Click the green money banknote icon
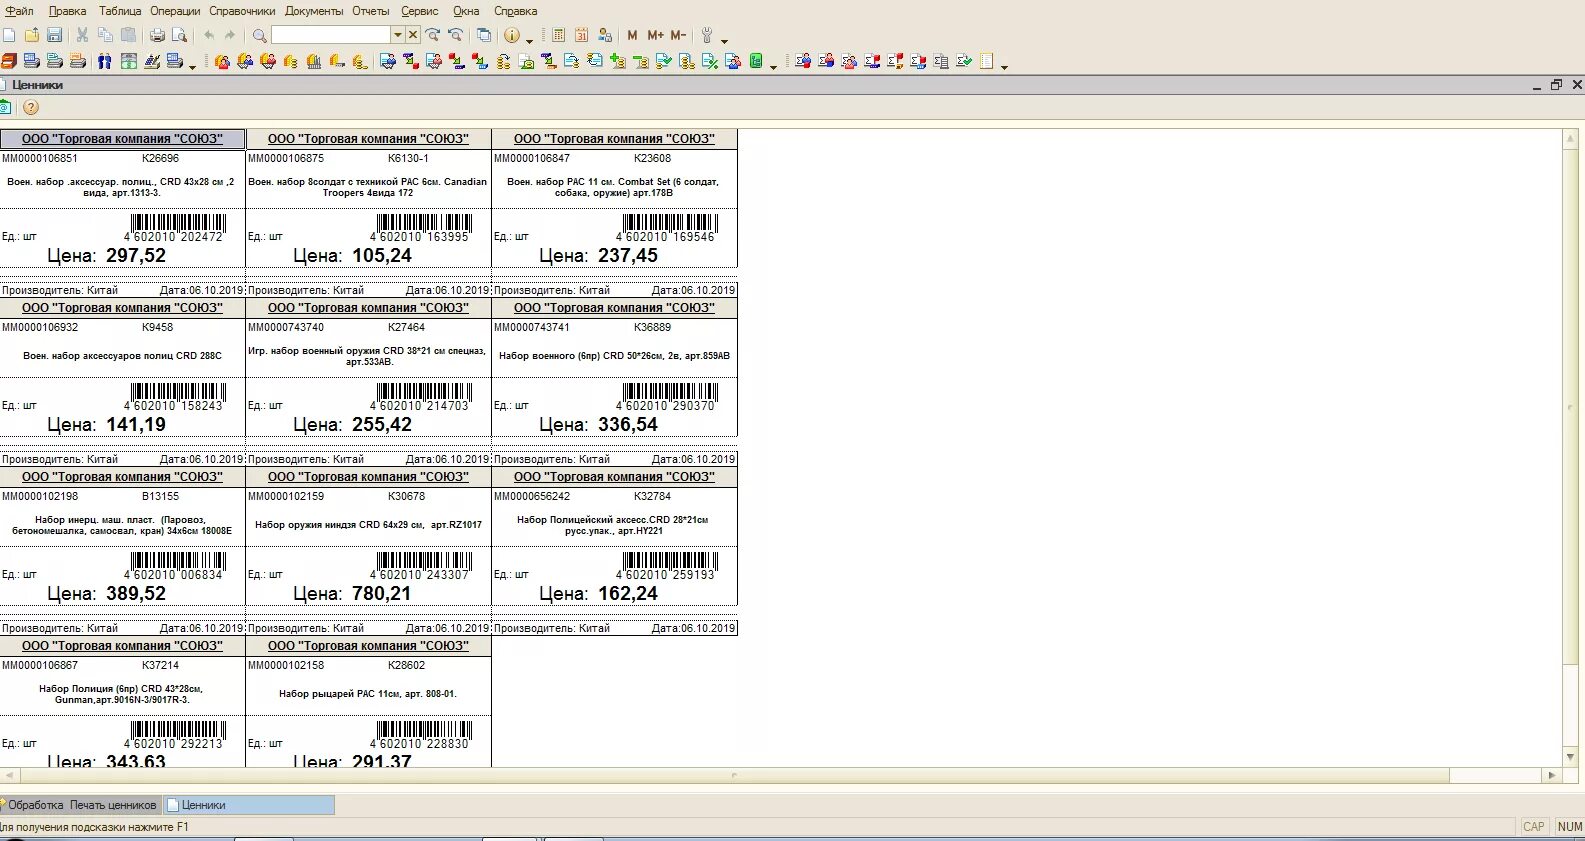This screenshot has height=841, width=1585. click(x=129, y=61)
